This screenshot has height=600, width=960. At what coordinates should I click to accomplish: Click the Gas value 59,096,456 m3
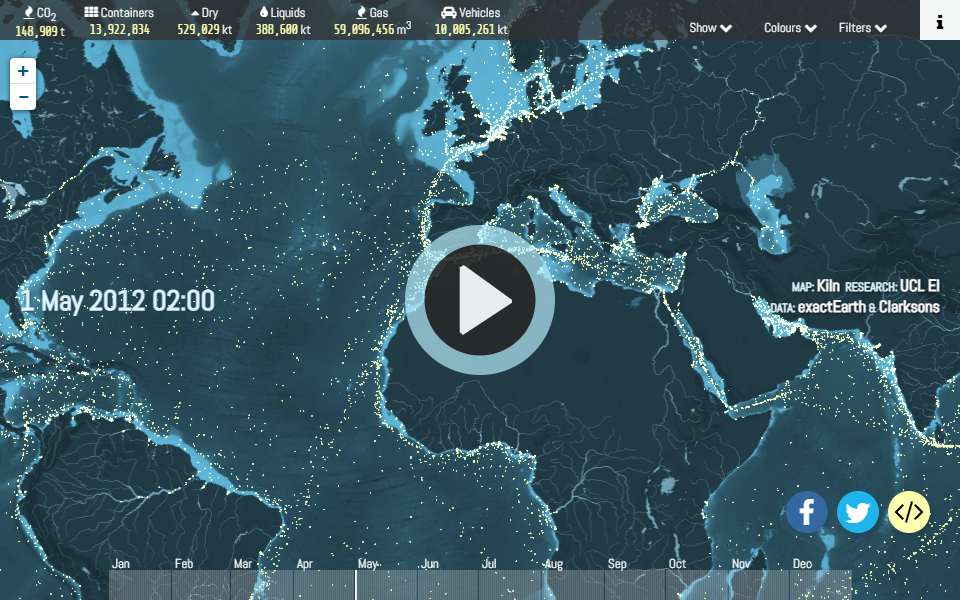(x=372, y=29)
